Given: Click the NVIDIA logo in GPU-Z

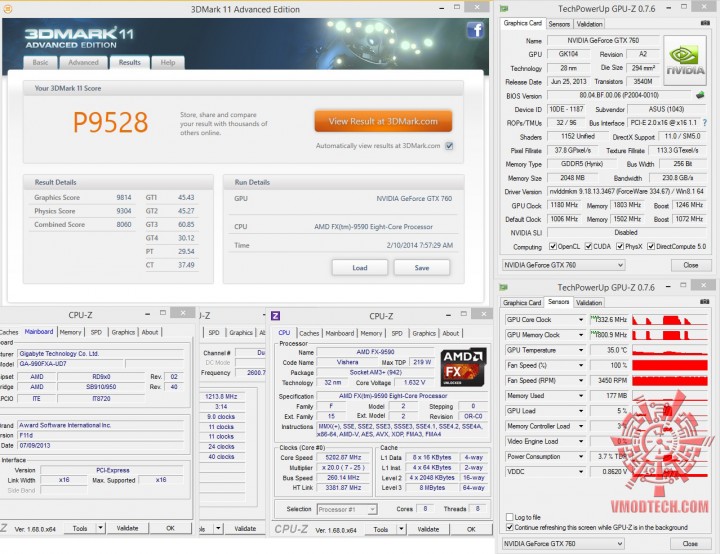Looking at the screenshot, I should pos(685,61).
